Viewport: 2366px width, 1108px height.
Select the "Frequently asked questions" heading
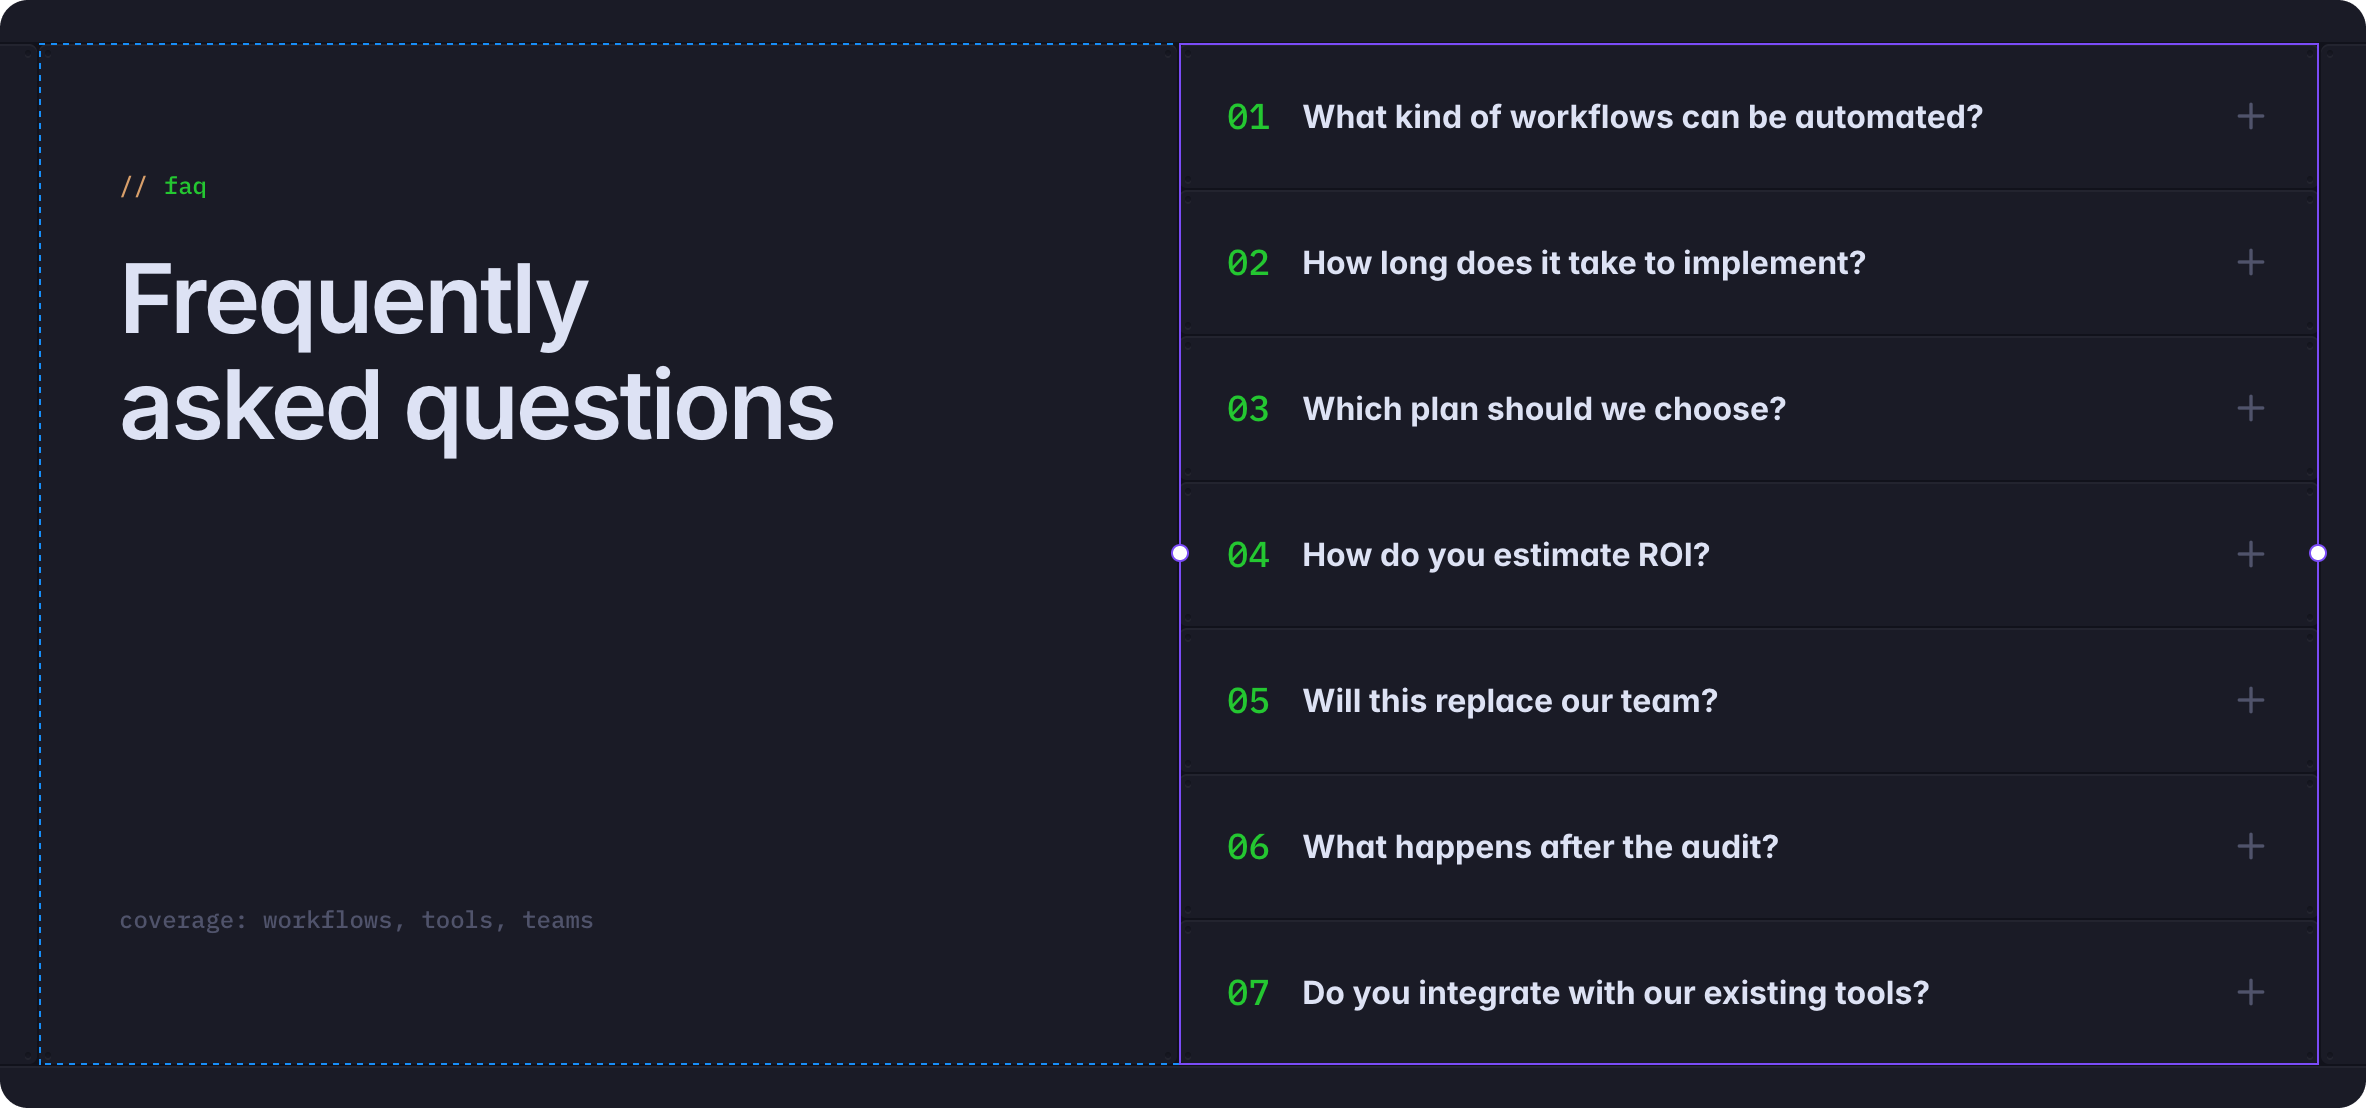click(x=477, y=353)
